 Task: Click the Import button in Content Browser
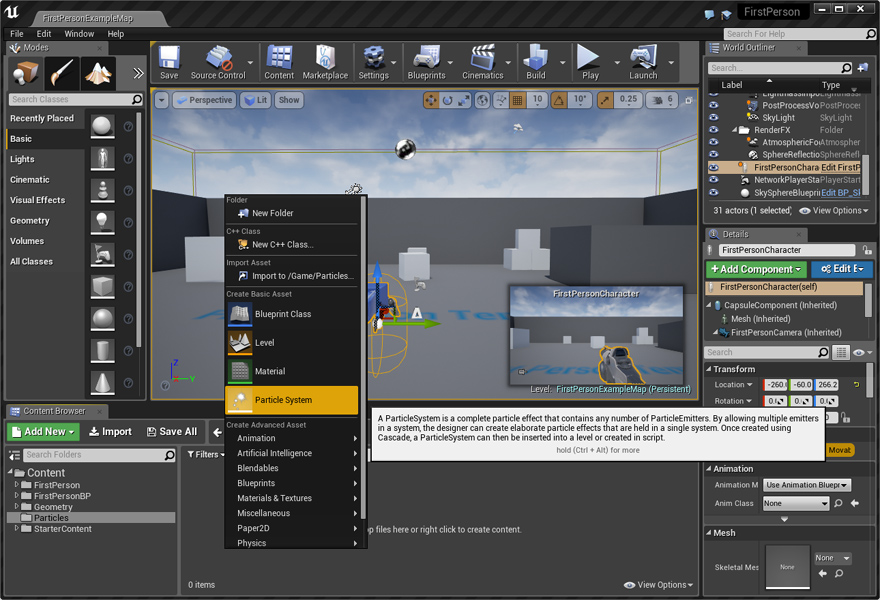tap(111, 432)
